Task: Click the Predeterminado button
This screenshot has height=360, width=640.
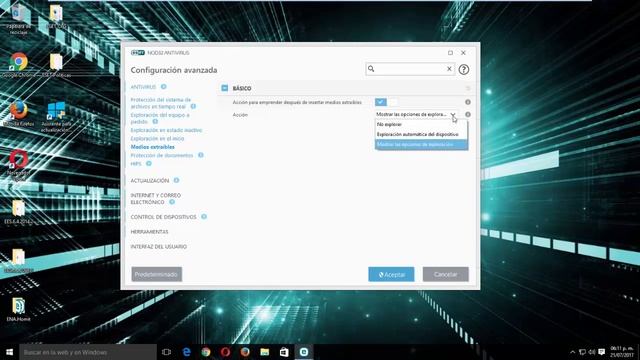Action: pyautogui.click(x=157, y=274)
